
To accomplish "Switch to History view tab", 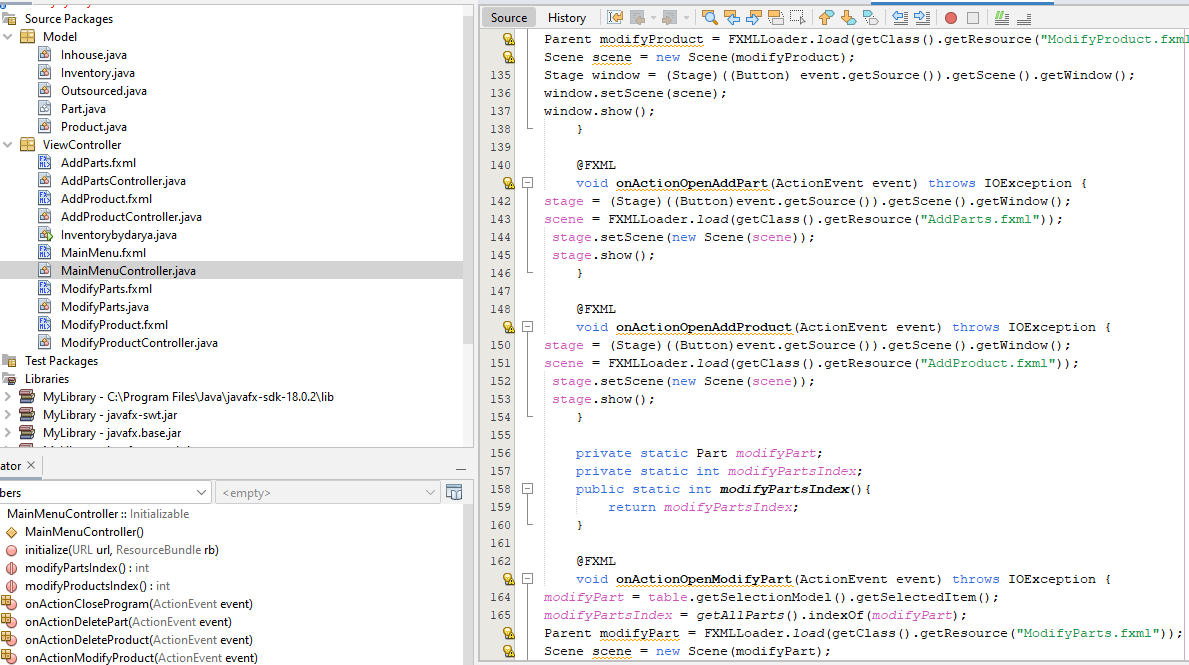I will [x=567, y=17].
